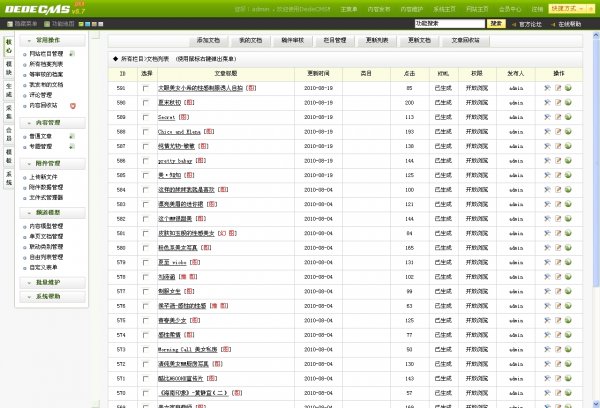Click the edit document icon in row 581
Image resolution: width=600 pixels, height=408 pixels.
558,233
